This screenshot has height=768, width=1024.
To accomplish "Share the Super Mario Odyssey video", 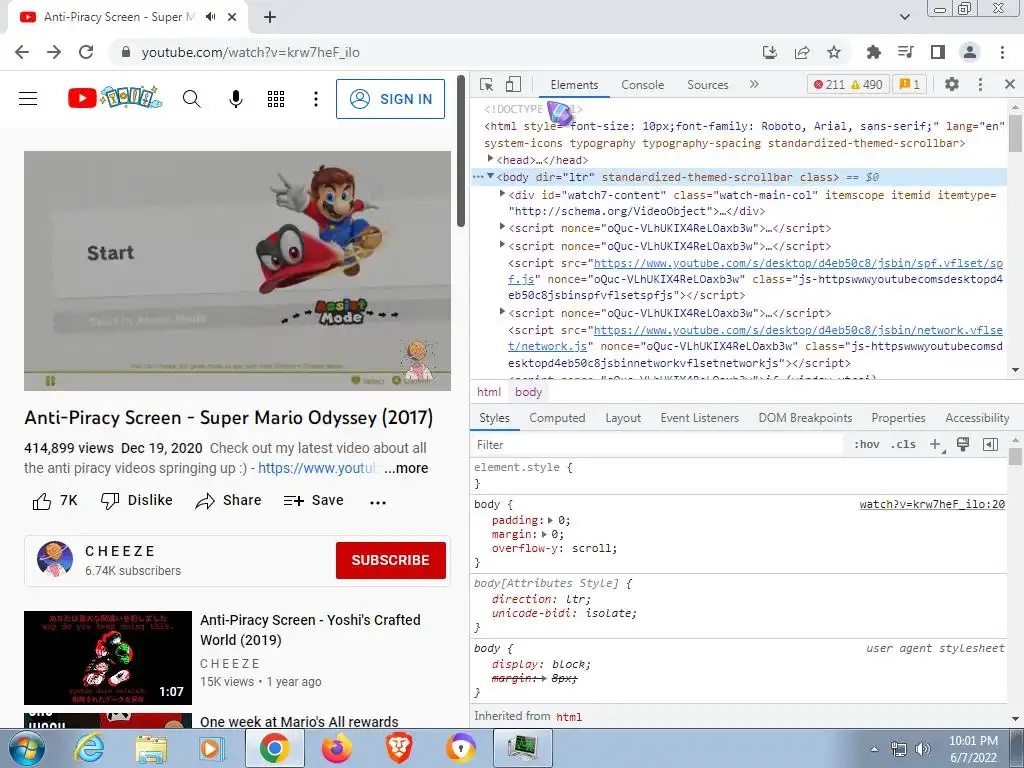I will point(229,500).
